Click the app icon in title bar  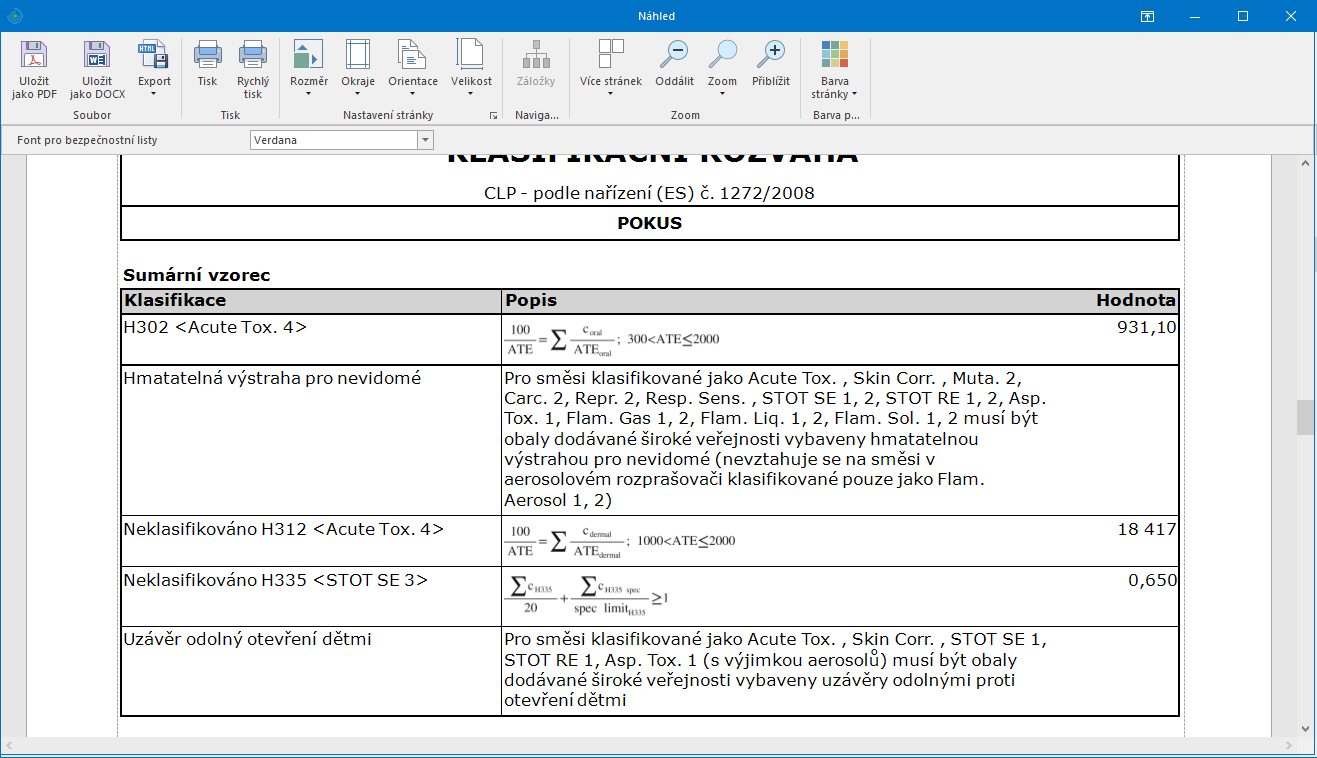coord(14,16)
